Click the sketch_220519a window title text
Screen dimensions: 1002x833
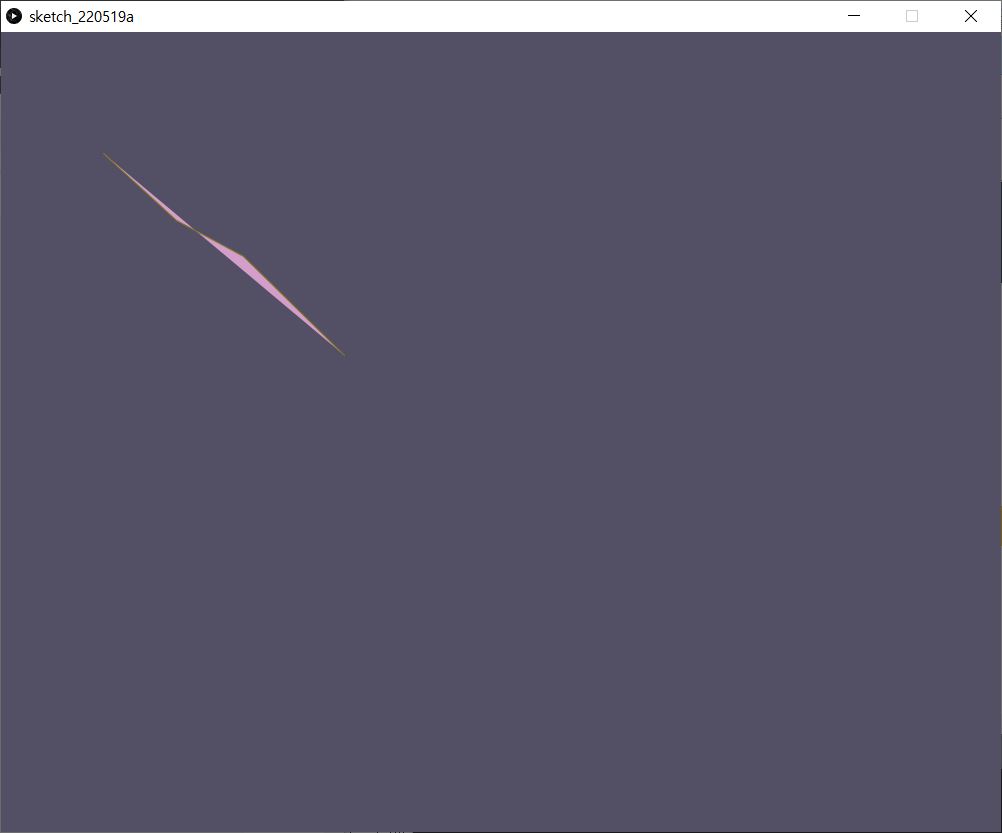81,16
